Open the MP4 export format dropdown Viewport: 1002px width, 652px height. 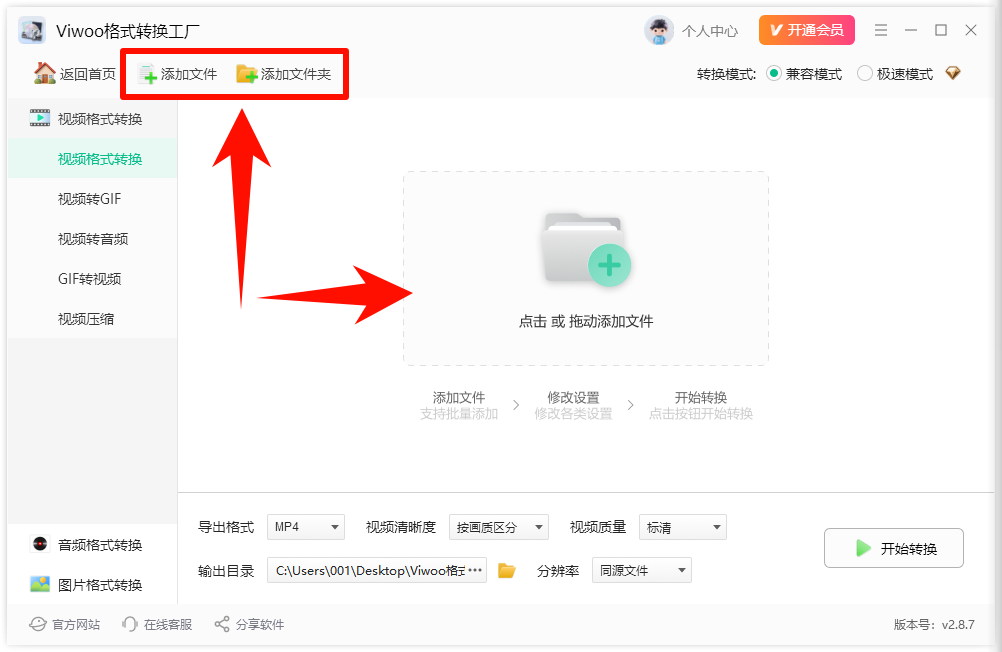click(305, 527)
